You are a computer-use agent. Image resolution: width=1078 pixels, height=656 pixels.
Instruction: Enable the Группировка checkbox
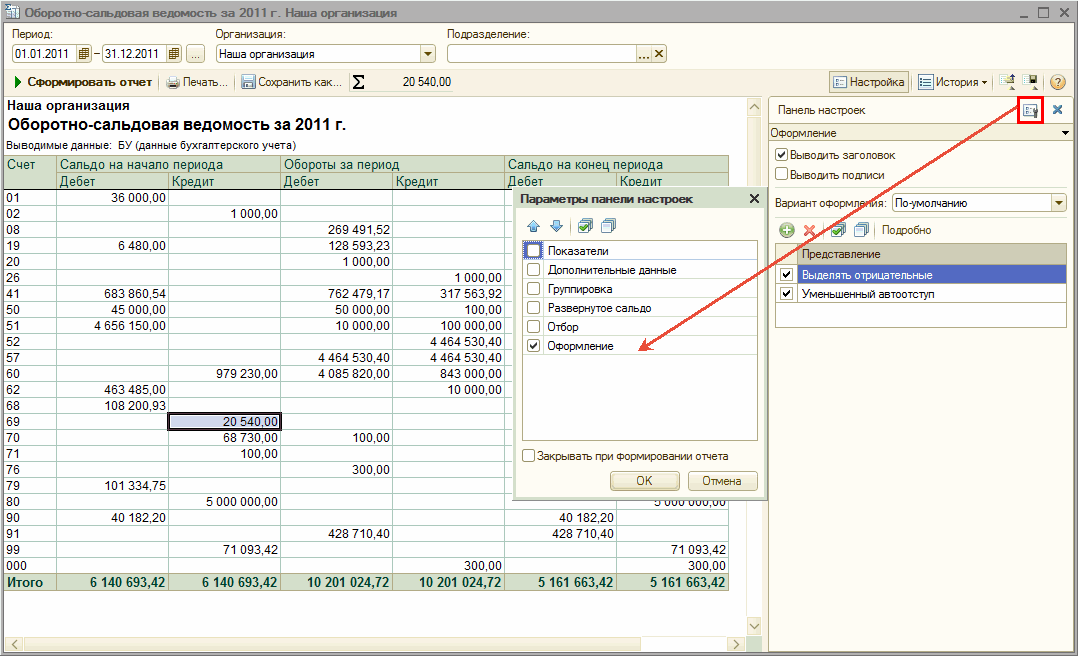tap(534, 289)
